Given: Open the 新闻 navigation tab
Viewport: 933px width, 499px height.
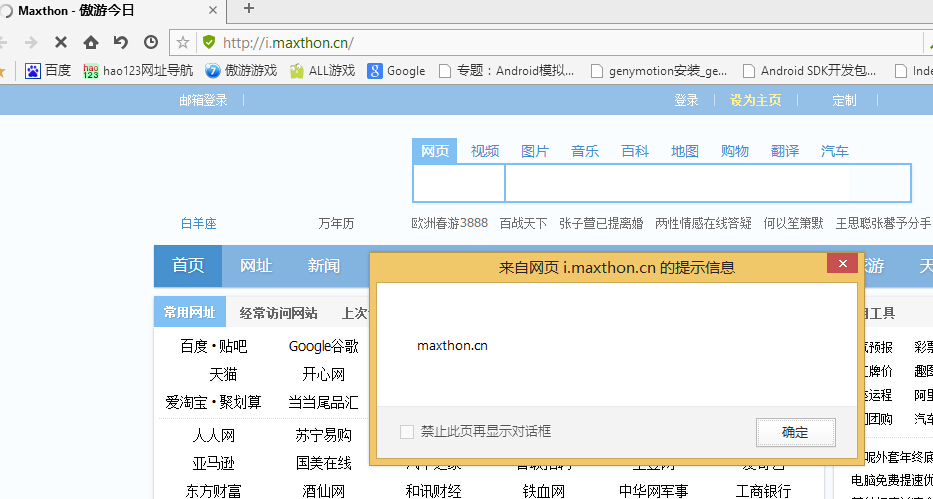Looking at the screenshot, I should pyautogui.click(x=324, y=266).
